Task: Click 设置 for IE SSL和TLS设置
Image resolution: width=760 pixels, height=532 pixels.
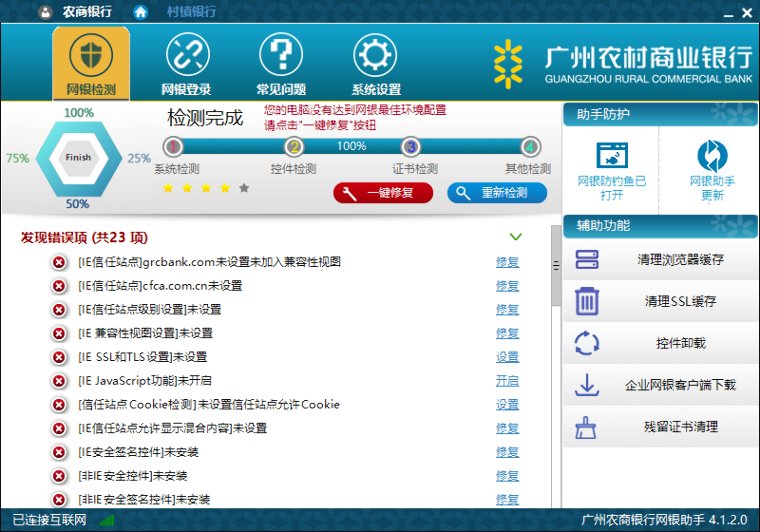Action: (x=507, y=357)
